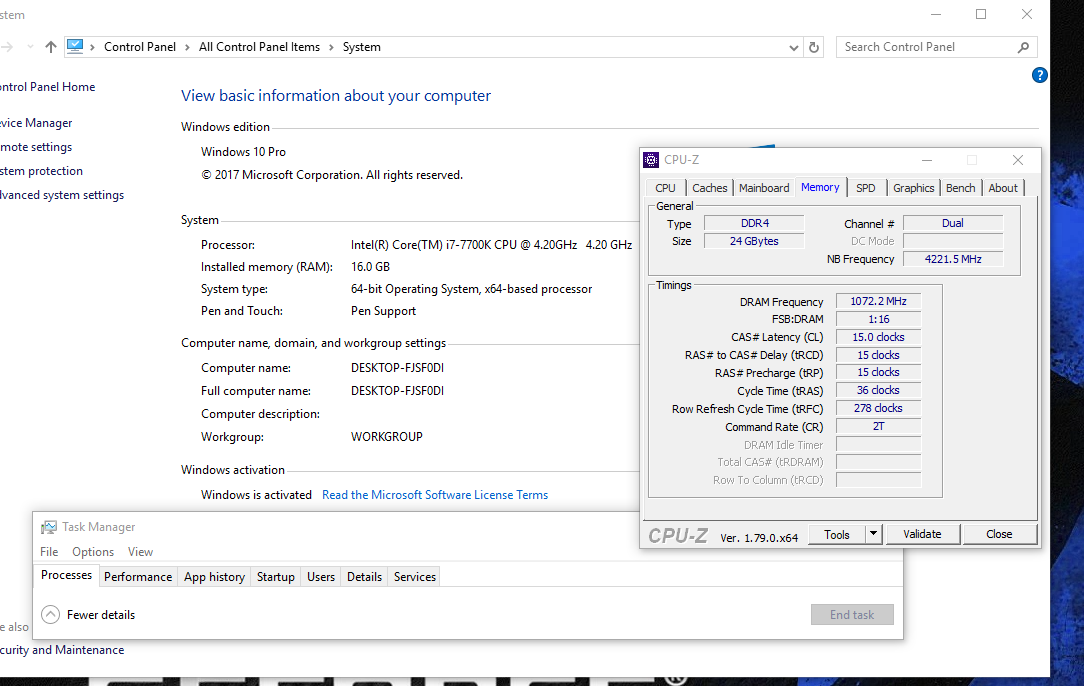Click the Tools button in CPU-Z
The width and height of the screenshot is (1084, 686).
[837, 534]
